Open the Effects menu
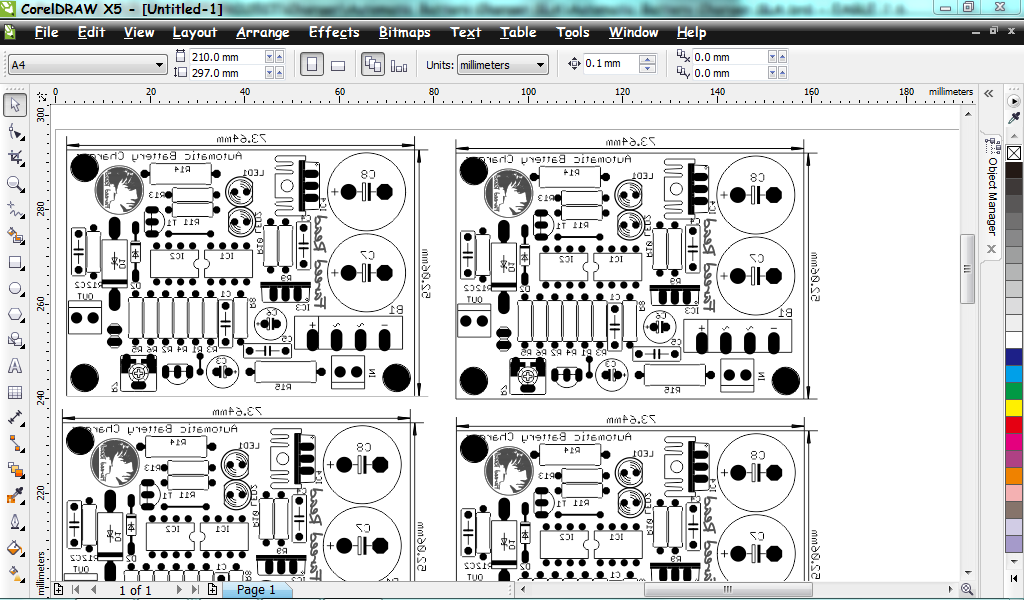The width and height of the screenshot is (1024, 600). tap(334, 32)
